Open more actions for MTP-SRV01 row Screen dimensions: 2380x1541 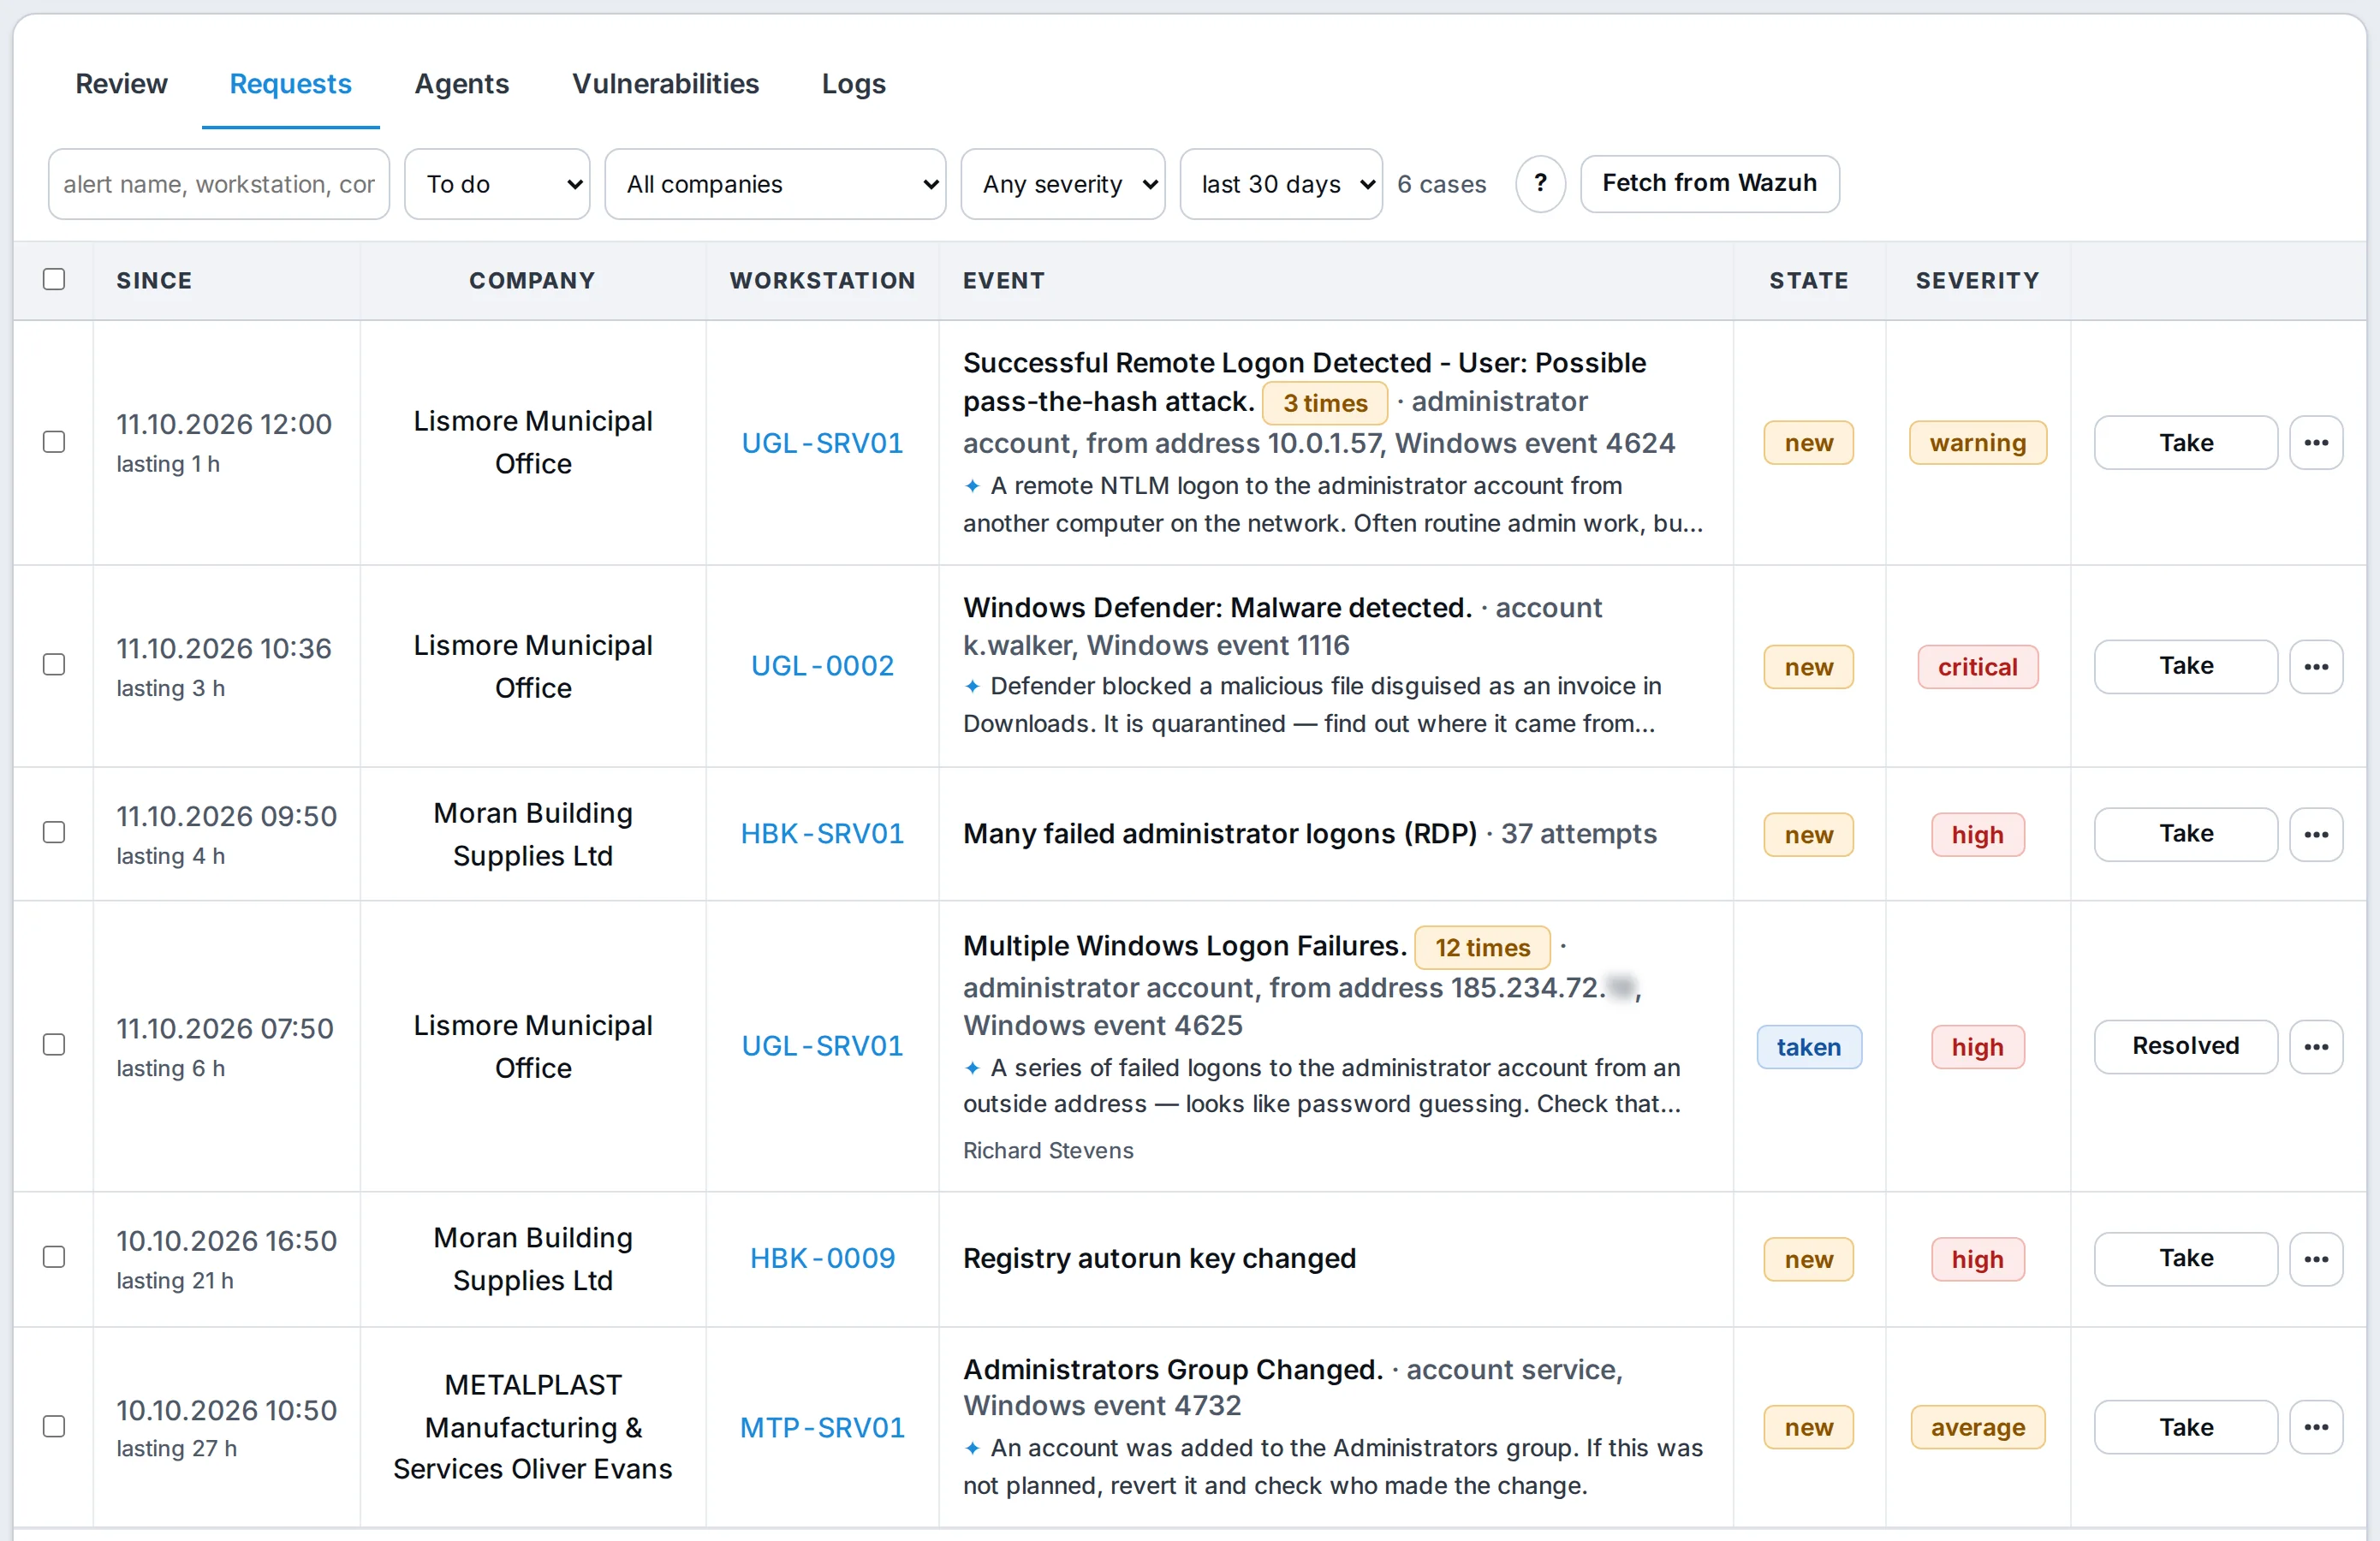2316,1427
